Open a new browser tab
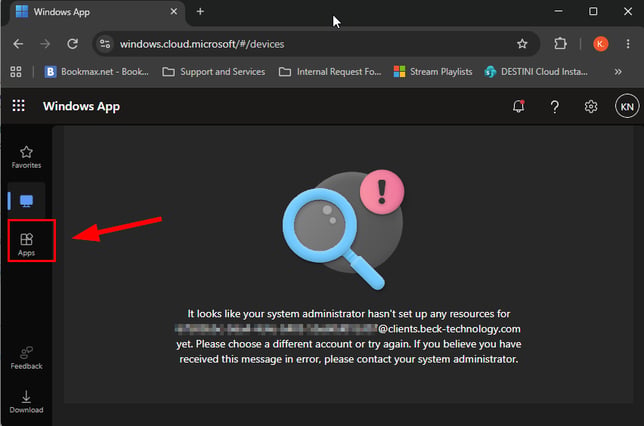This screenshot has width=644, height=426. [200, 12]
